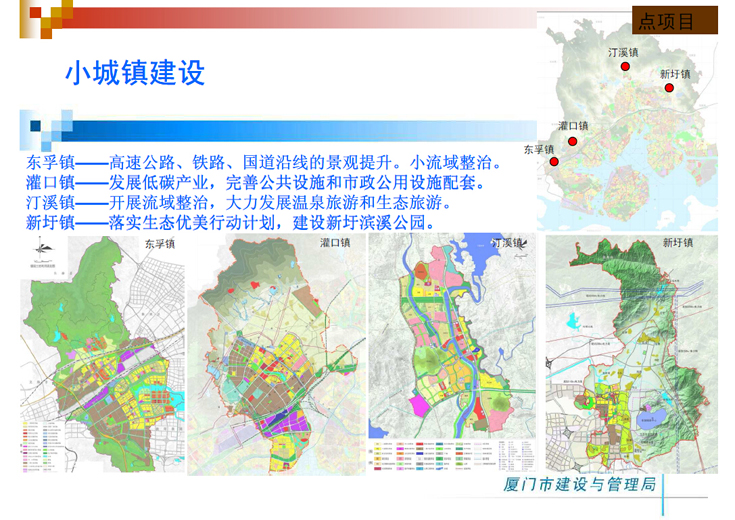Click the text line beginning 新圩镇——落实生态优美

point(230,222)
